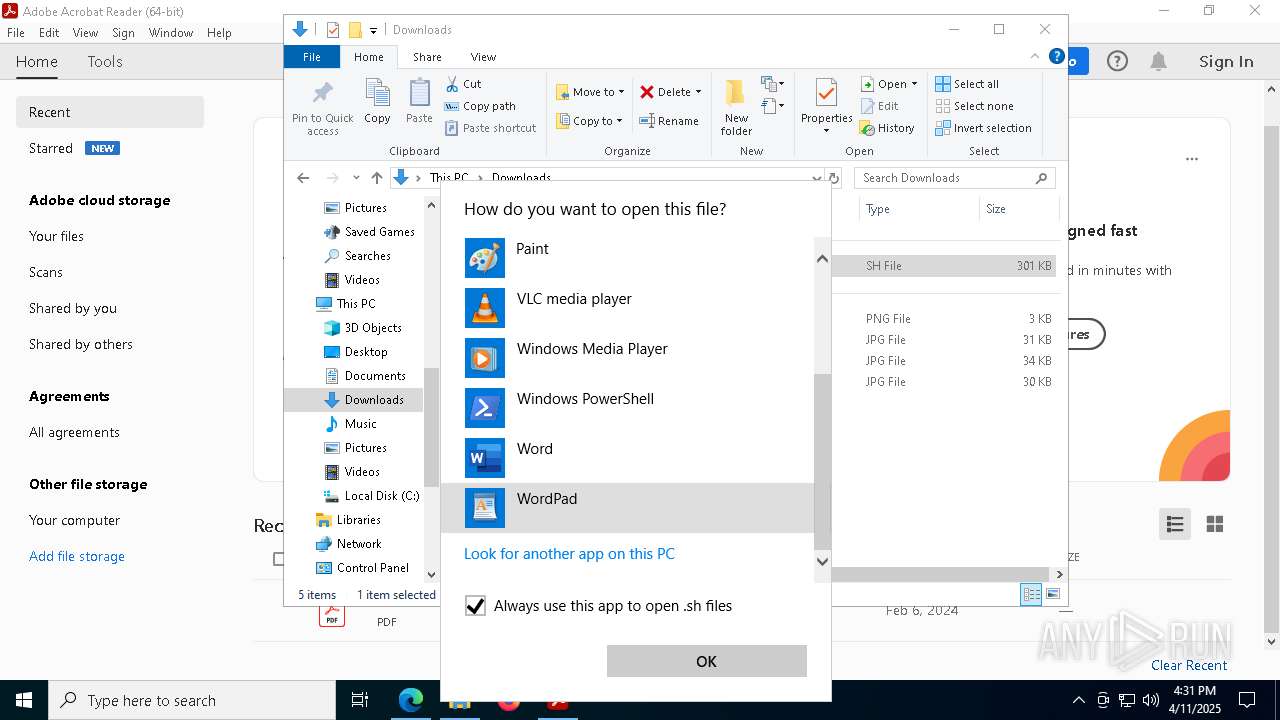Open the Sign menu in Acrobat Reader
Screen dimensions: 1280x720
(123, 32)
